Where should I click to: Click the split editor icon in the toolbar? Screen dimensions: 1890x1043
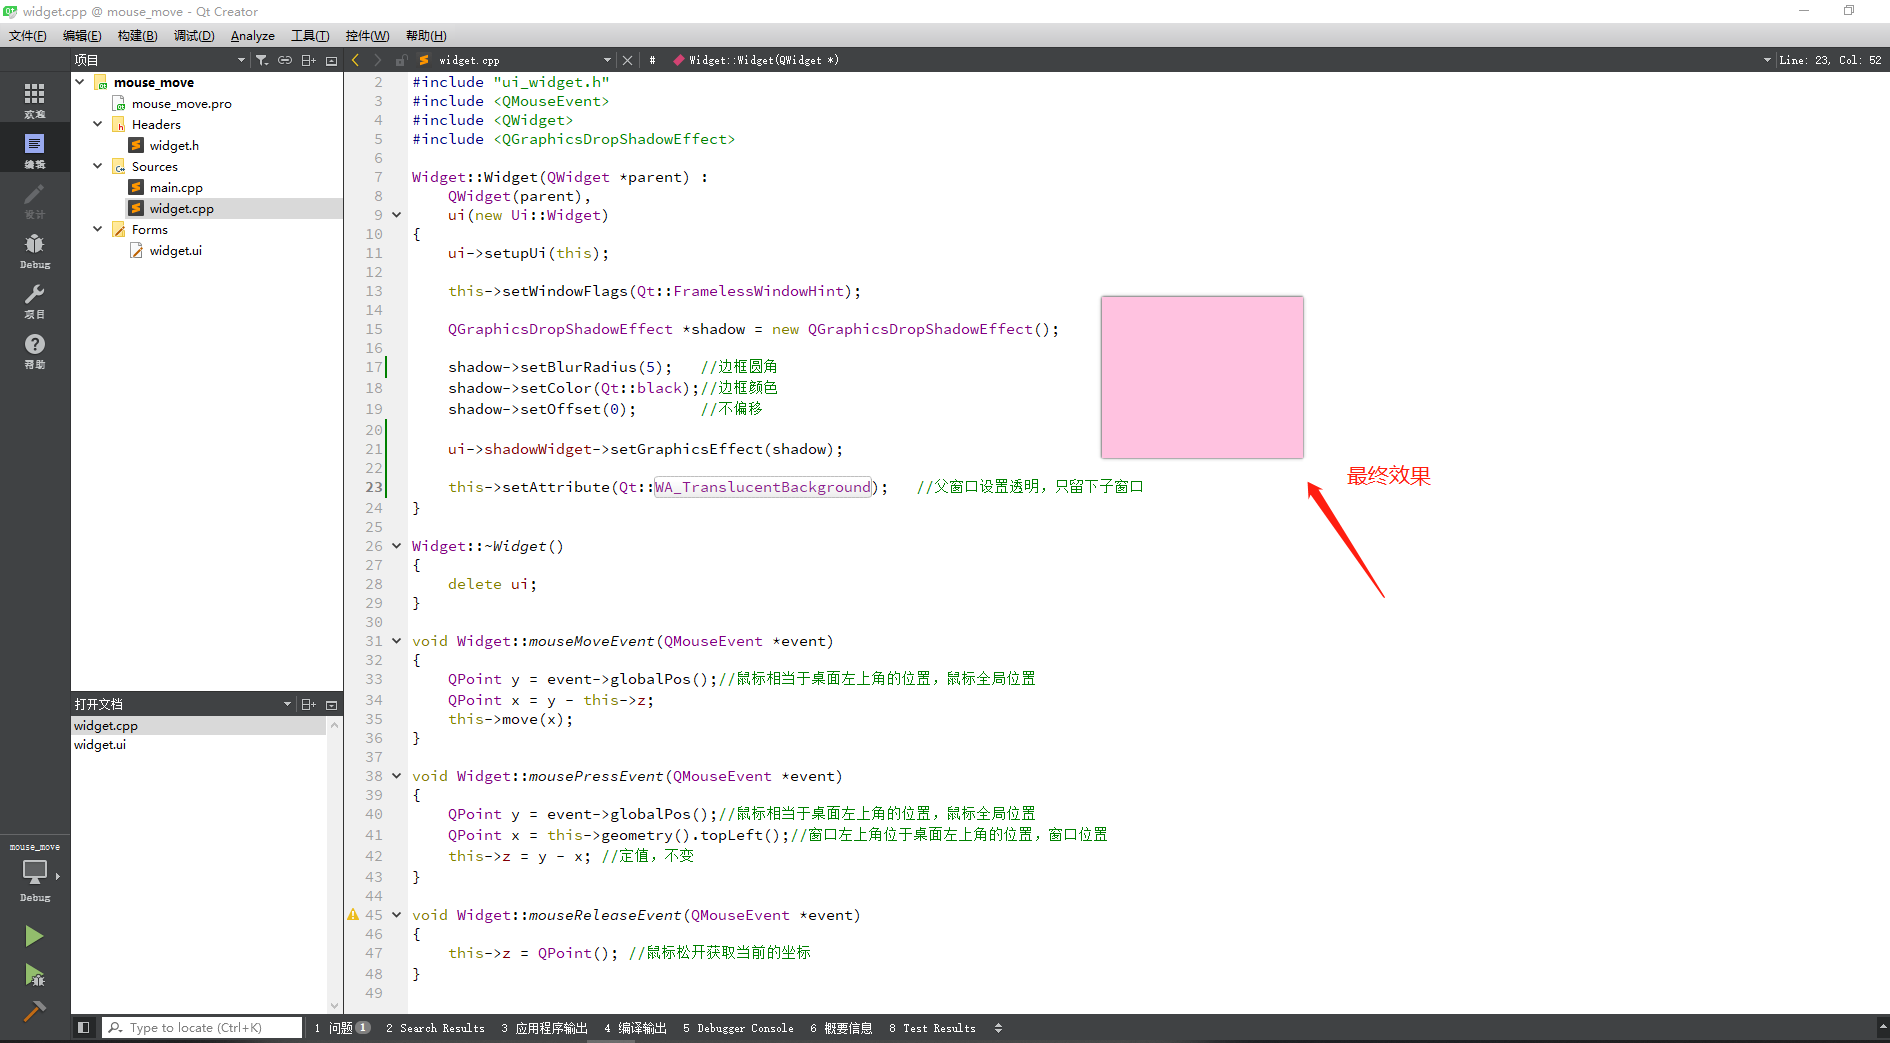click(x=309, y=59)
